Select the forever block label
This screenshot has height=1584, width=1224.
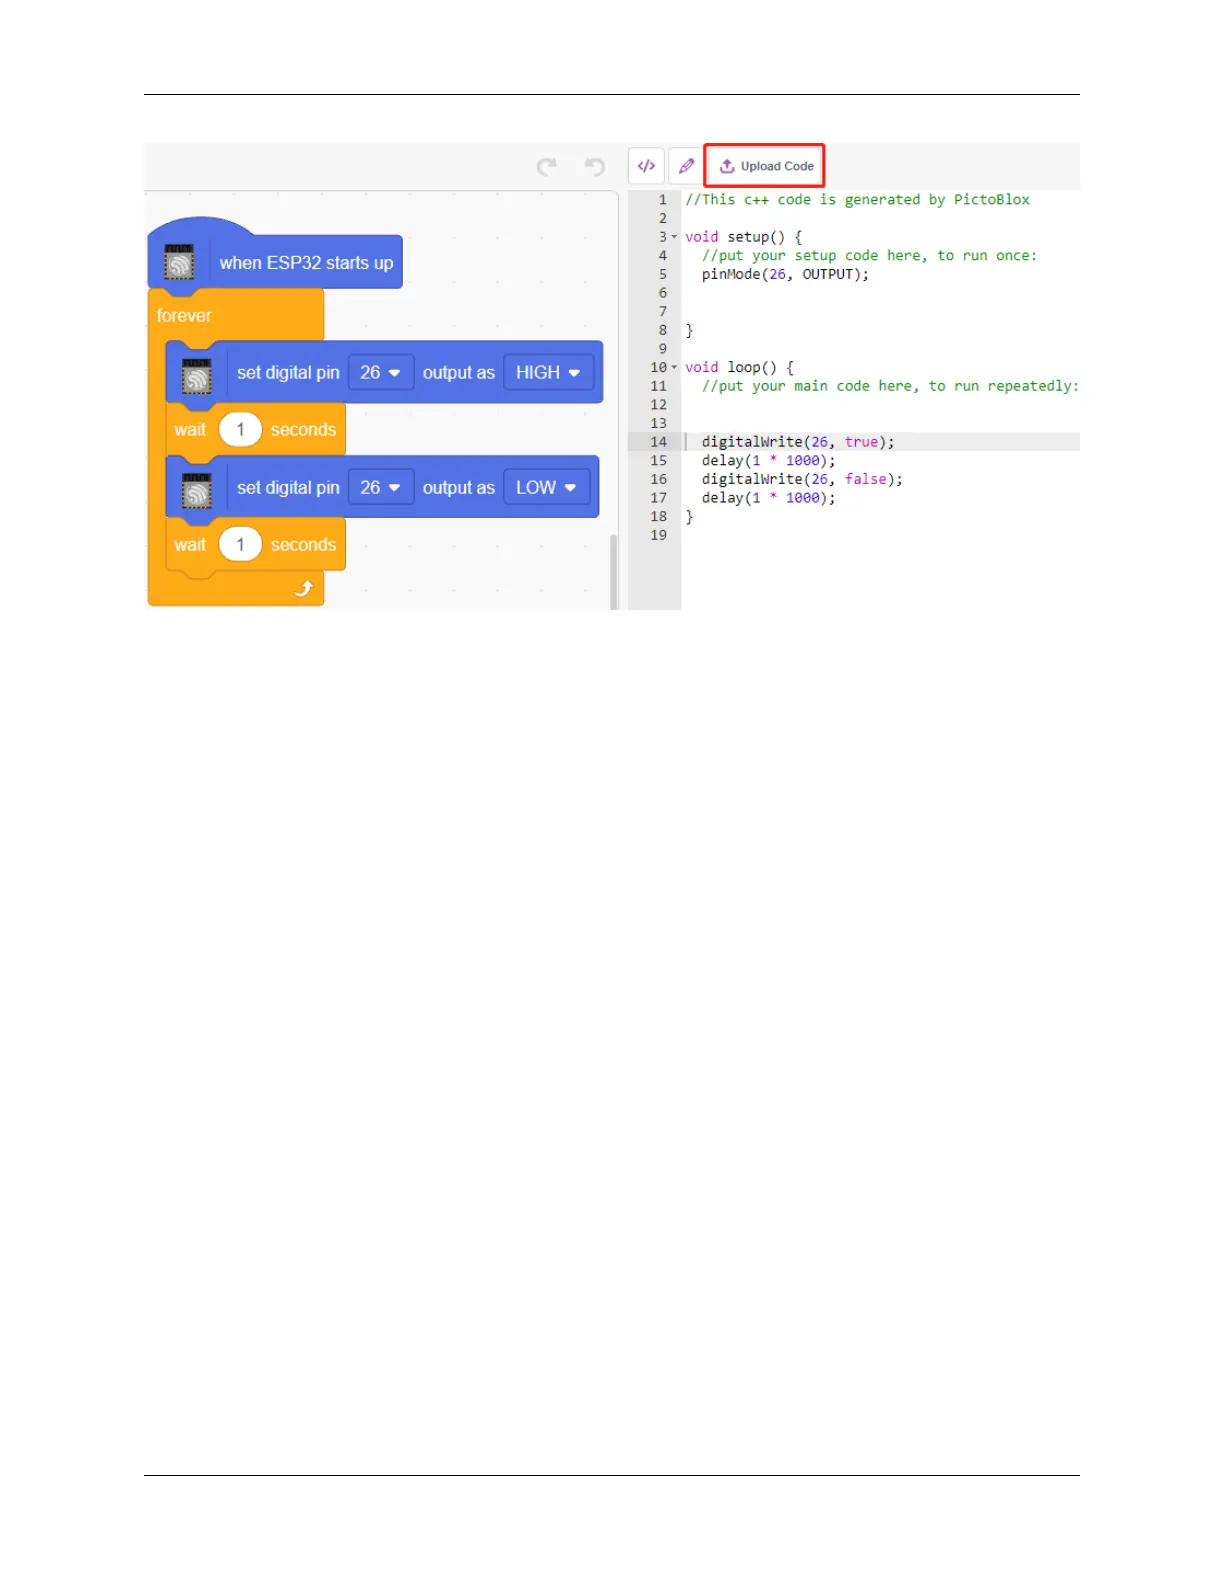pyautogui.click(x=184, y=315)
